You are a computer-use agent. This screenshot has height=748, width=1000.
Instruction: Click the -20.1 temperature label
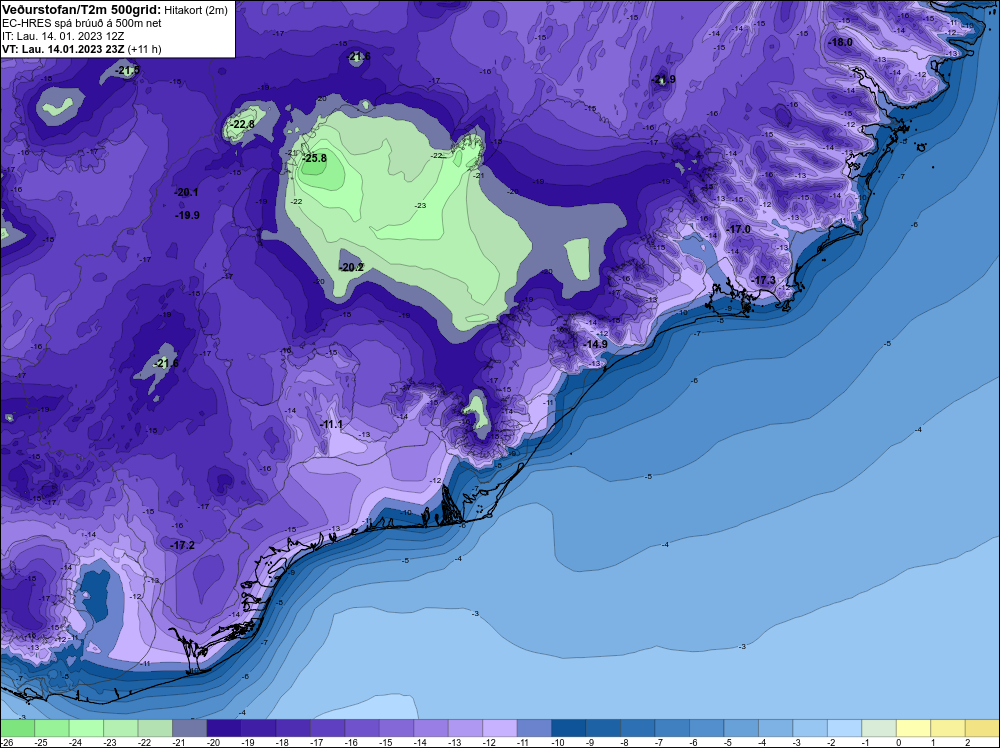click(x=186, y=193)
